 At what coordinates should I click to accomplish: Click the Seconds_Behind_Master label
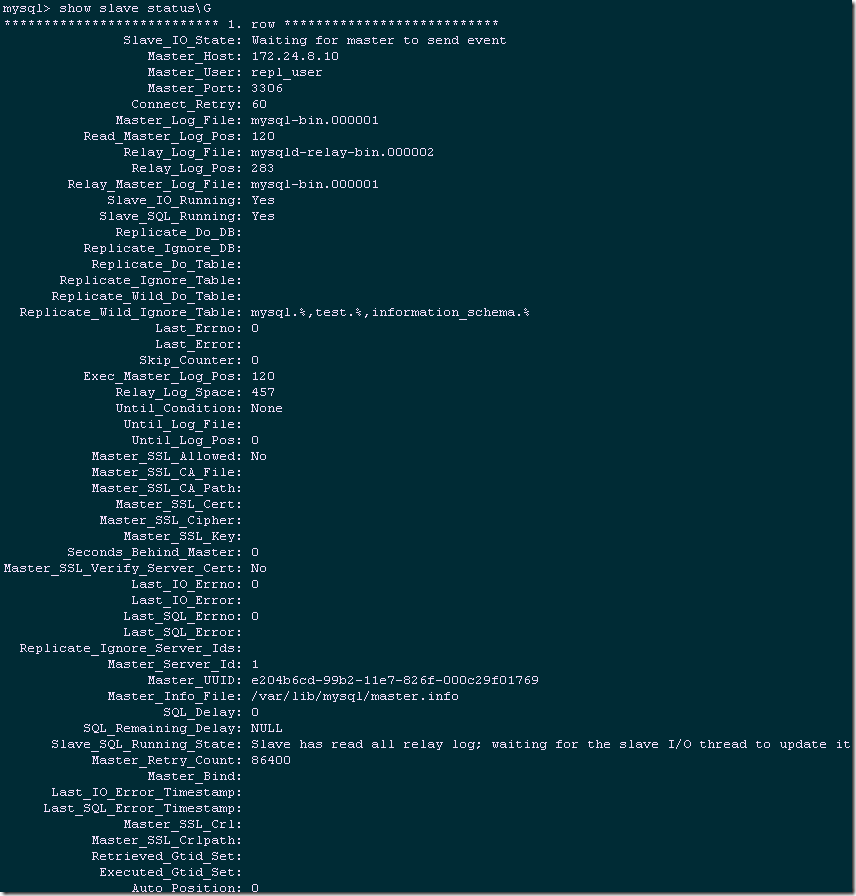[153, 552]
